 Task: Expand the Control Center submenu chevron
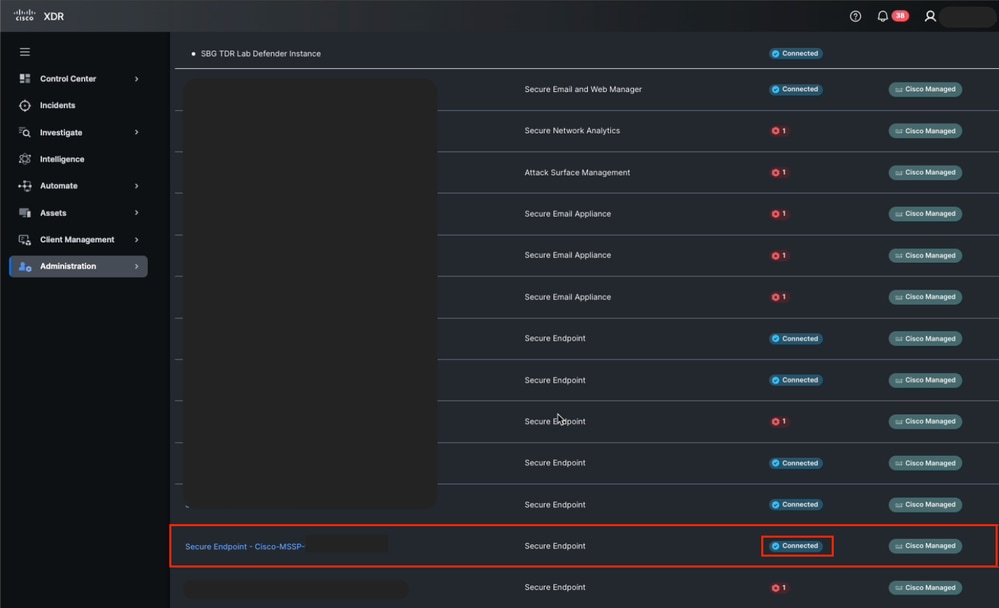(136, 78)
